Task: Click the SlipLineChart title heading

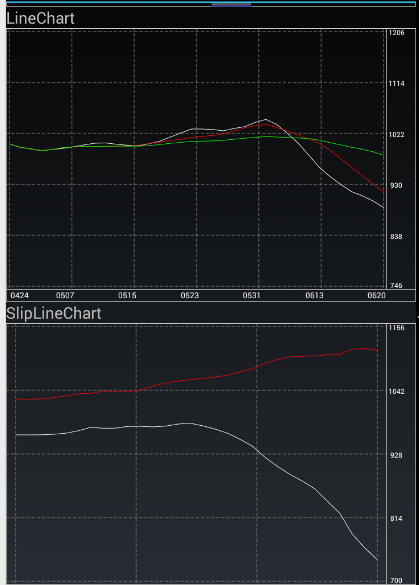Action: click(54, 313)
